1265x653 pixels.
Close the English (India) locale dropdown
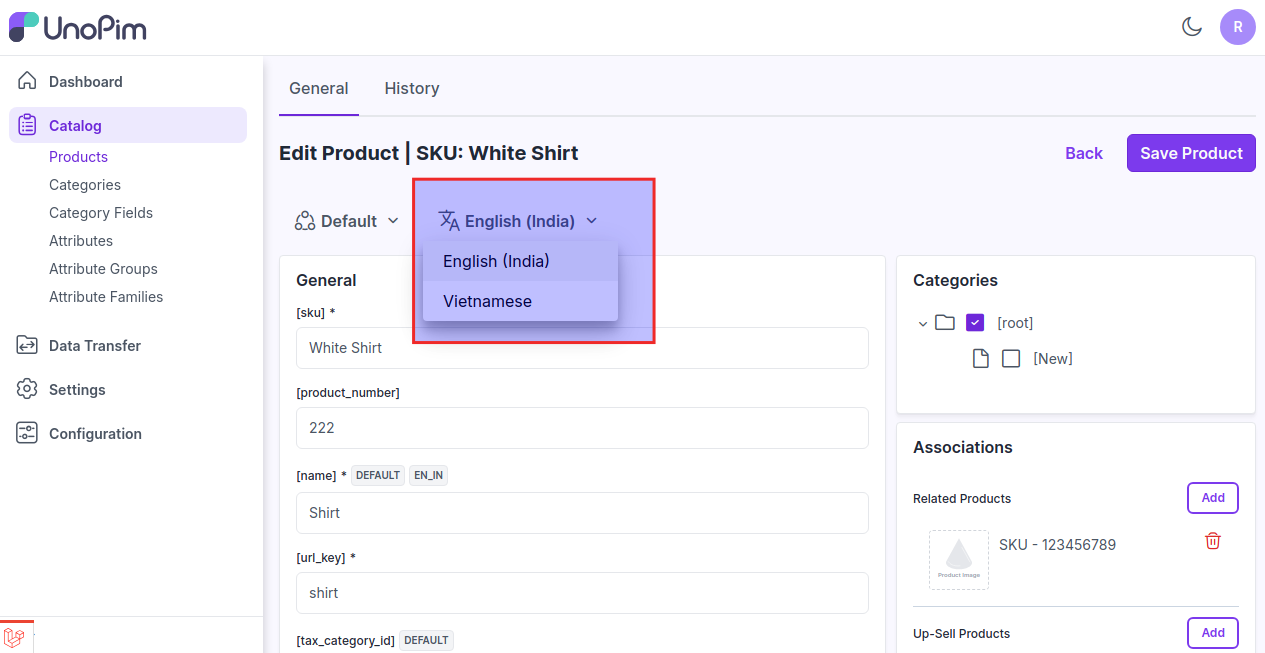click(x=518, y=221)
